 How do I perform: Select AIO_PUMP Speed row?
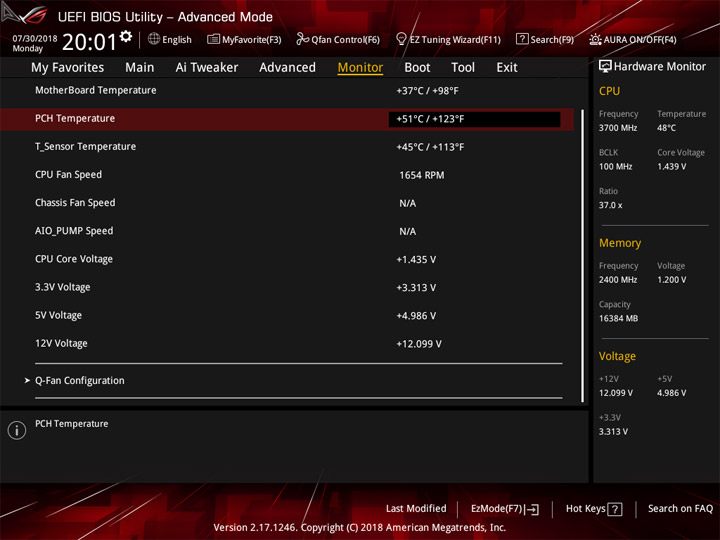(x=287, y=231)
